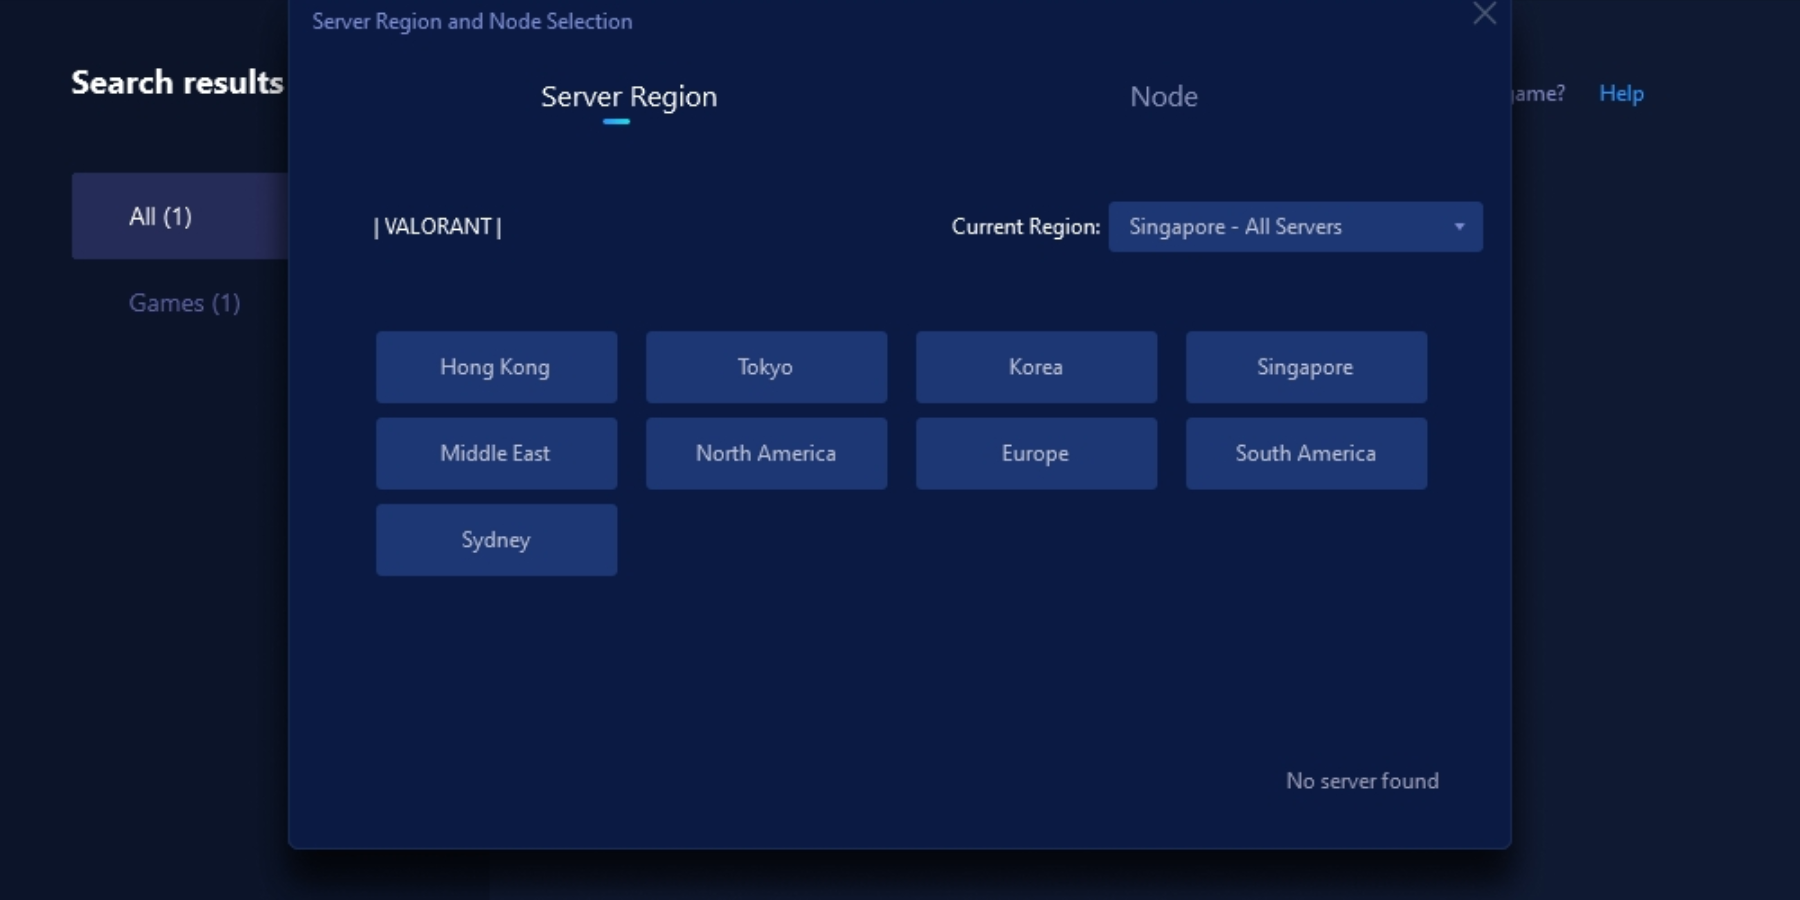Select the Hong Kong server region
1800x900 pixels.
pyautogui.click(x=496, y=367)
